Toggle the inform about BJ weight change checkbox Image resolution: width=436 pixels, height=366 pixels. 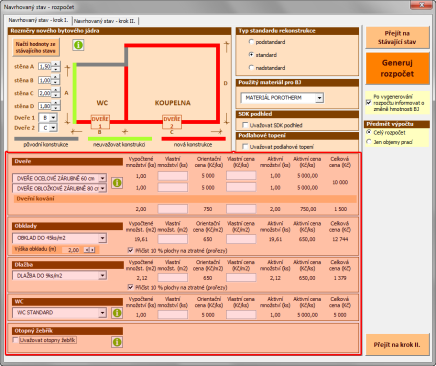click(x=369, y=103)
